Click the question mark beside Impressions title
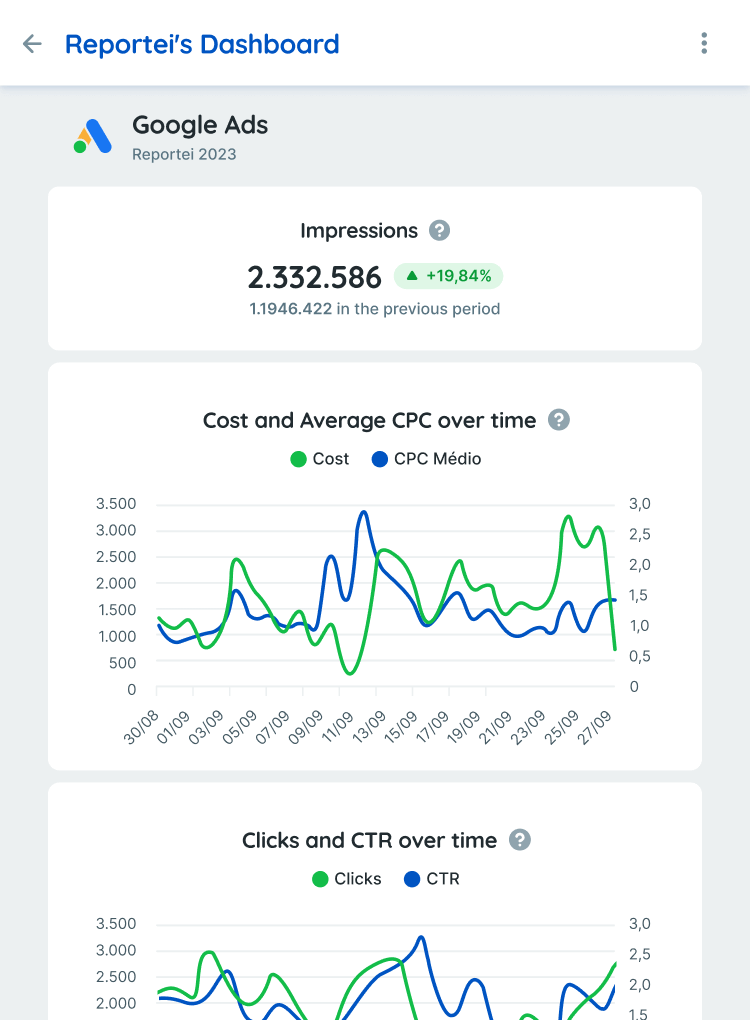750x1020 pixels. click(x=441, y=231)
